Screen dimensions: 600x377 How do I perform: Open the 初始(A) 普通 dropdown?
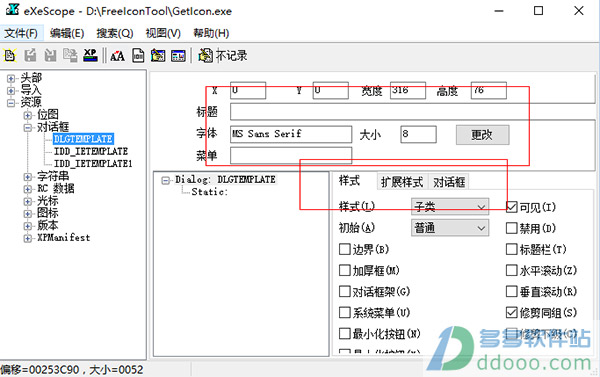pyautogui.click(x=450, y=228)
